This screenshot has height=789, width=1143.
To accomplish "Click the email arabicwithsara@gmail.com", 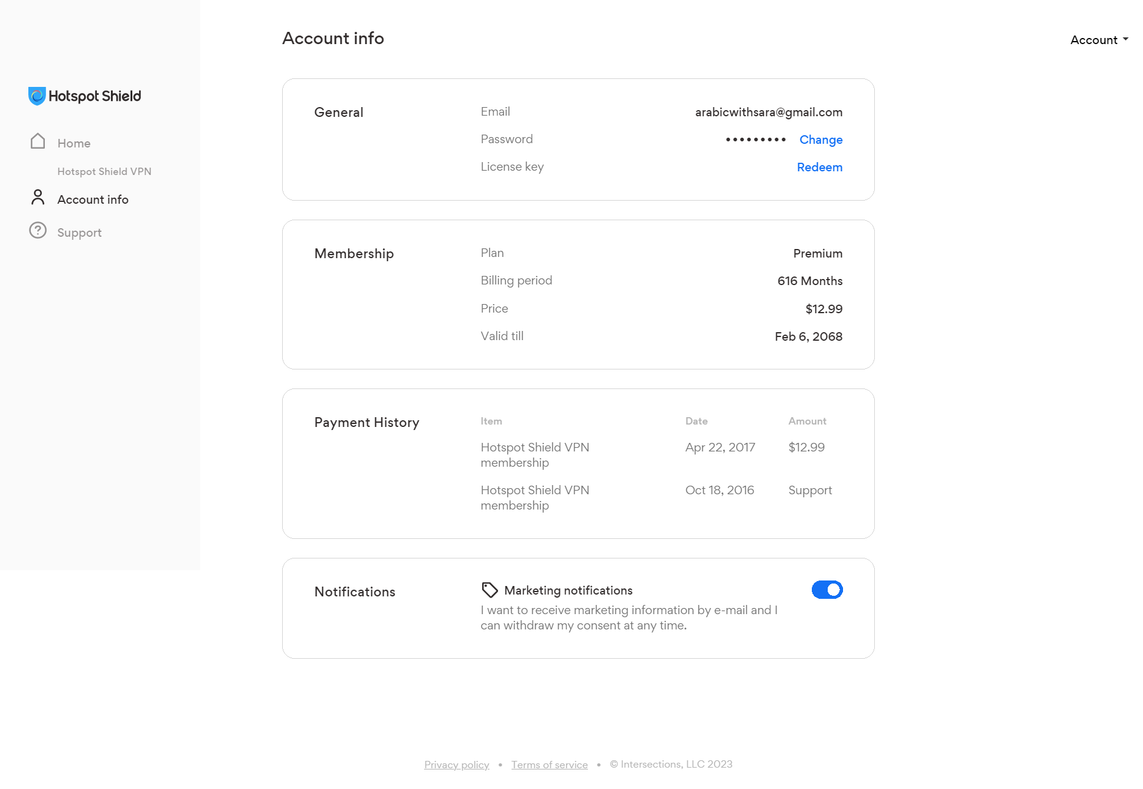I will pyautogui.click(x=768, y=112).
